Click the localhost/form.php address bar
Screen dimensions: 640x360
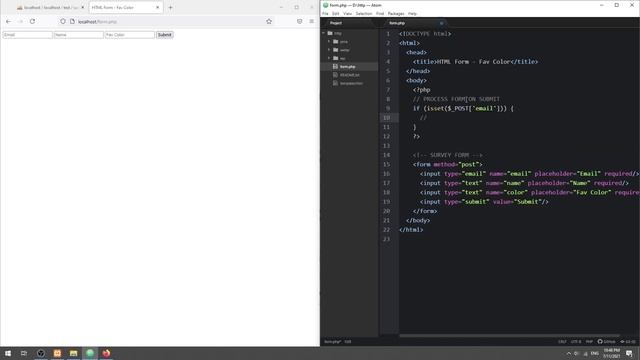[x=167, y=21]
